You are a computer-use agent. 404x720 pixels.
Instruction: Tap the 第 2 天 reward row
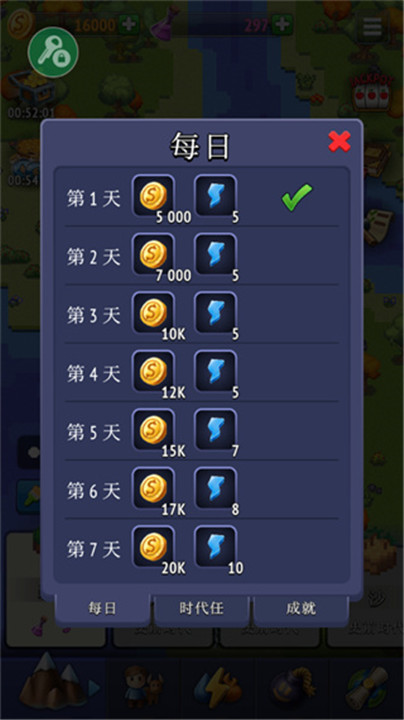[202, 255]
